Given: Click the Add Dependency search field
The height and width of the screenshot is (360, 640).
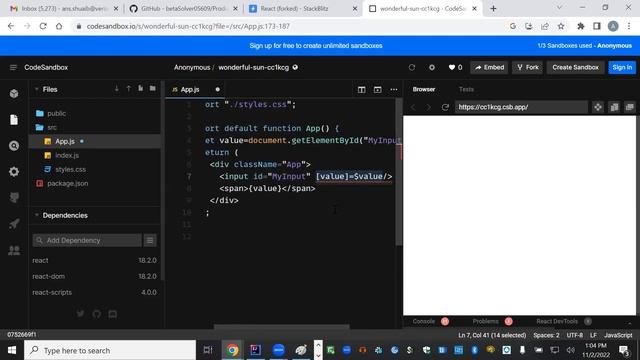Looking at the screenshot, I should pos(87,240).
